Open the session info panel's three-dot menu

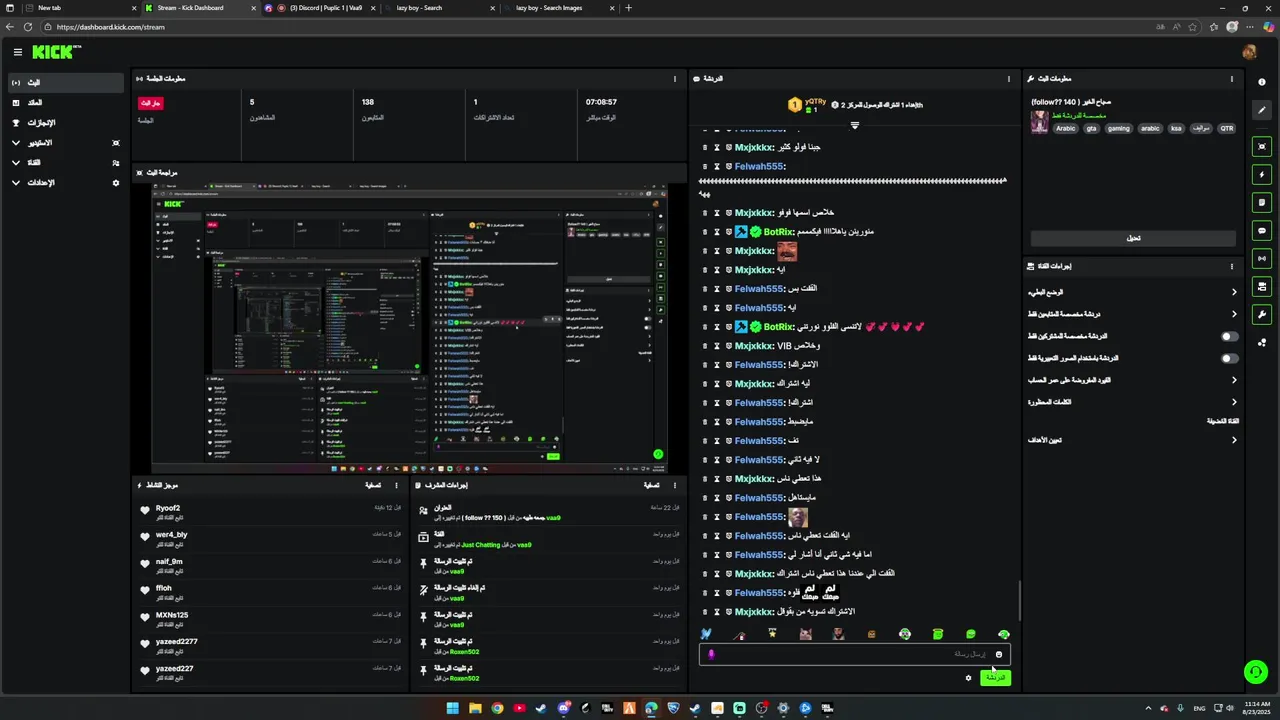point(675,78)
